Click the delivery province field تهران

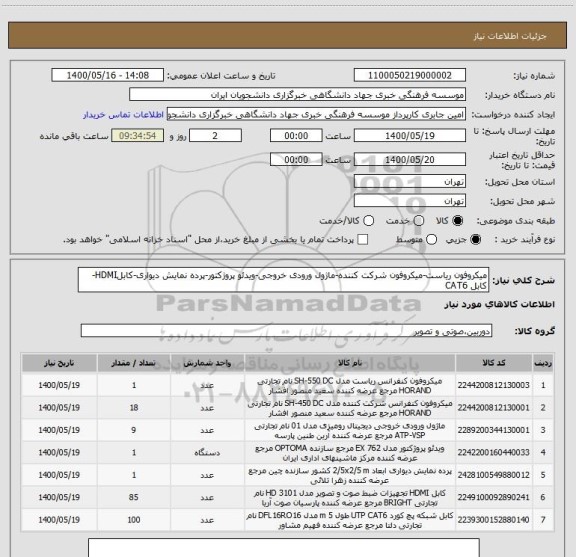point(410,182)
